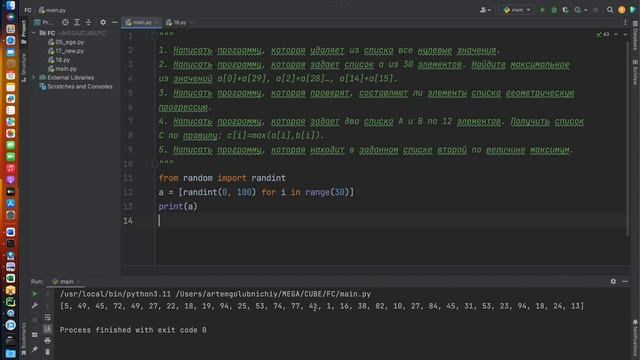
Task: Open editor tabs more-options dots
Action: pyautogui.click(x=625, y=22)
